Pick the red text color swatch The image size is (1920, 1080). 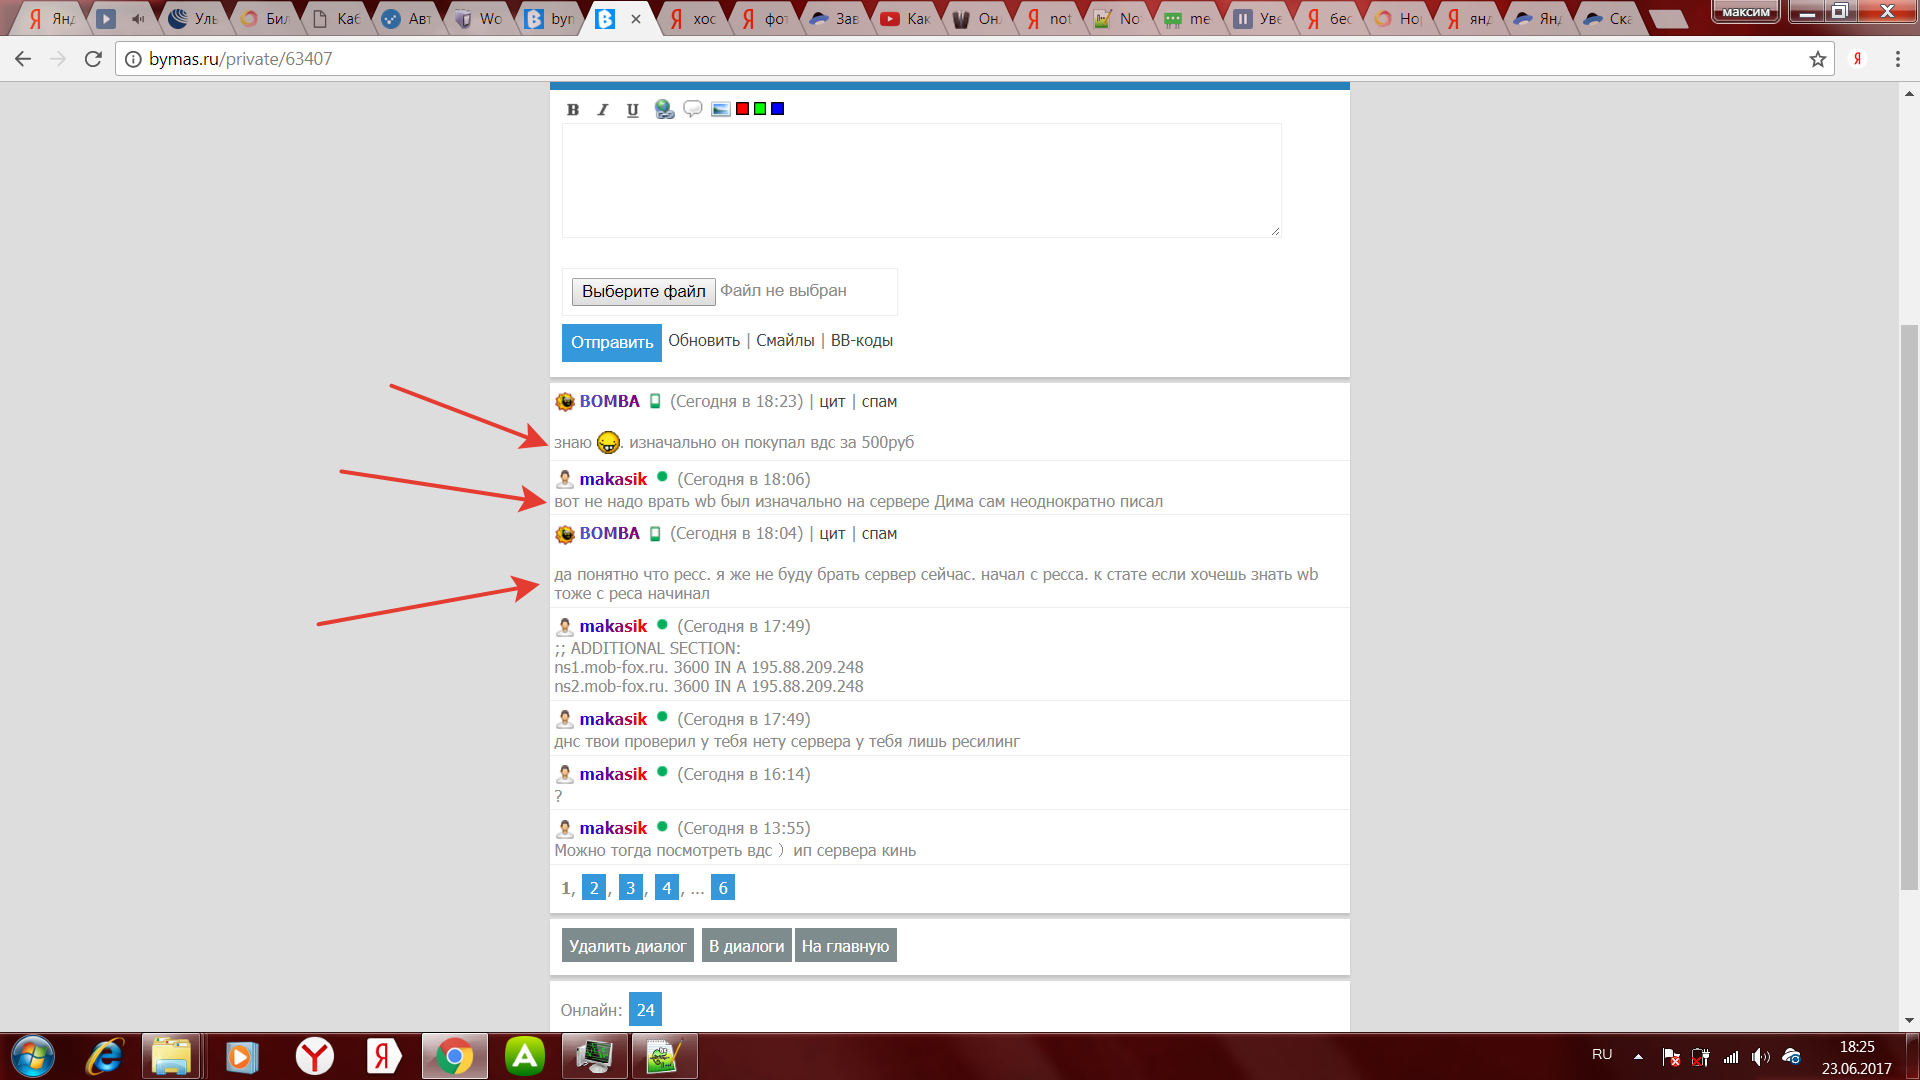pos(742,109)
